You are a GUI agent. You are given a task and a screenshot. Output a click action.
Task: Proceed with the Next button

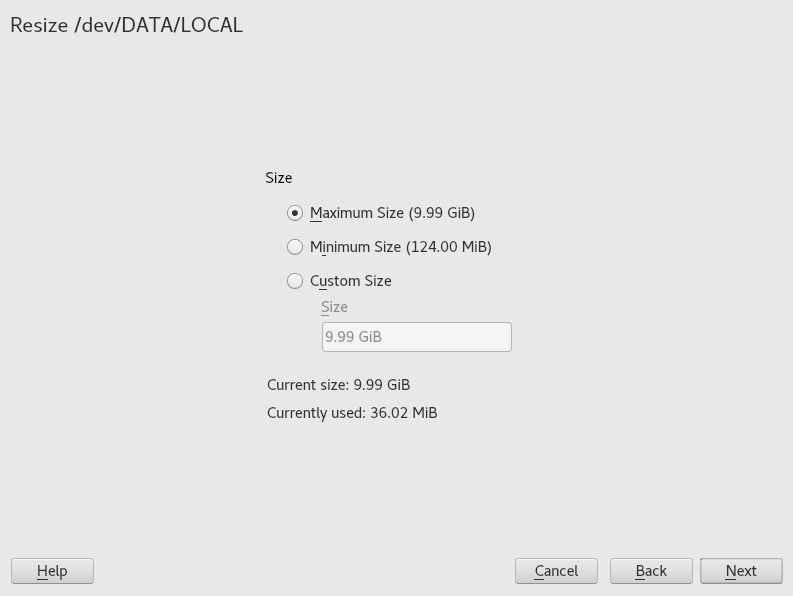tap(741, 571)
